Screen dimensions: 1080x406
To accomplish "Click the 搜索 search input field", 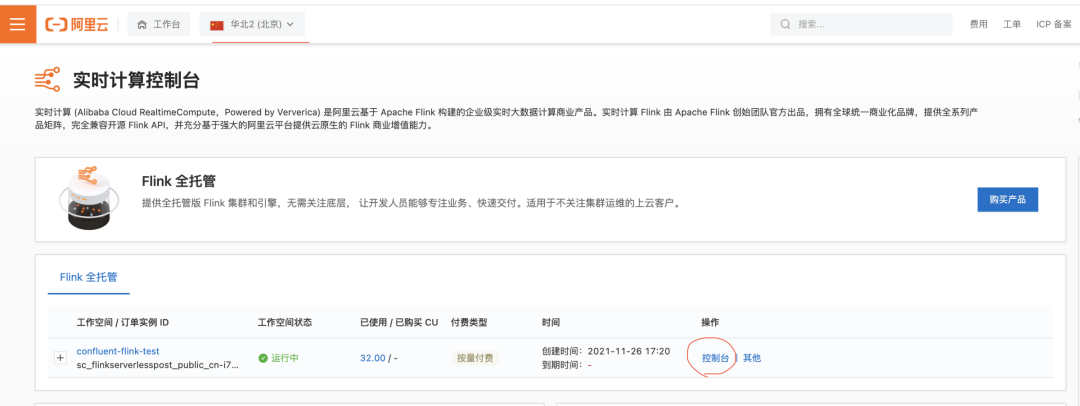I will pos(861,24).
